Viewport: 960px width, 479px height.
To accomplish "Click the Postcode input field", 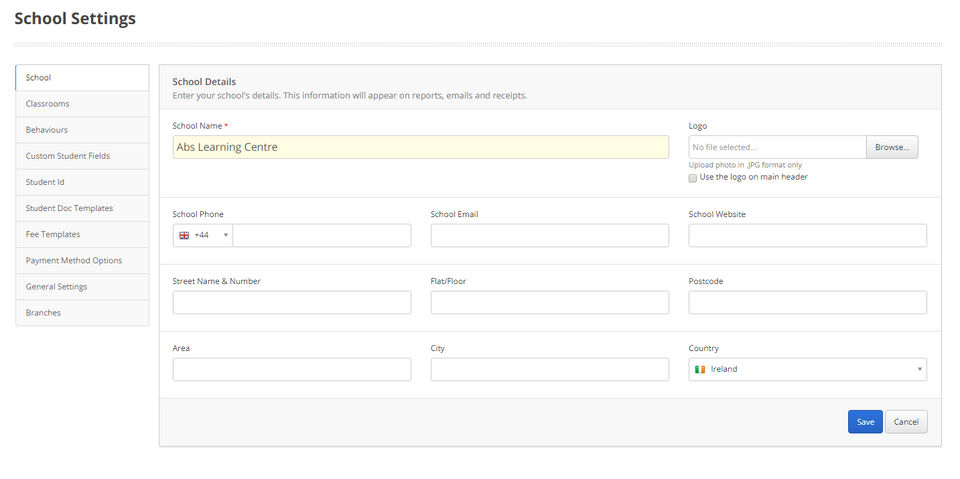I will [807, 302].
